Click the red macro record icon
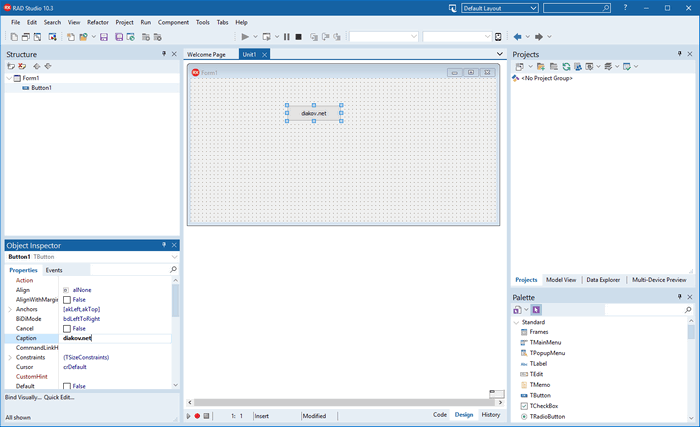Viewport: 700px width, 427px height. point(197,415)
